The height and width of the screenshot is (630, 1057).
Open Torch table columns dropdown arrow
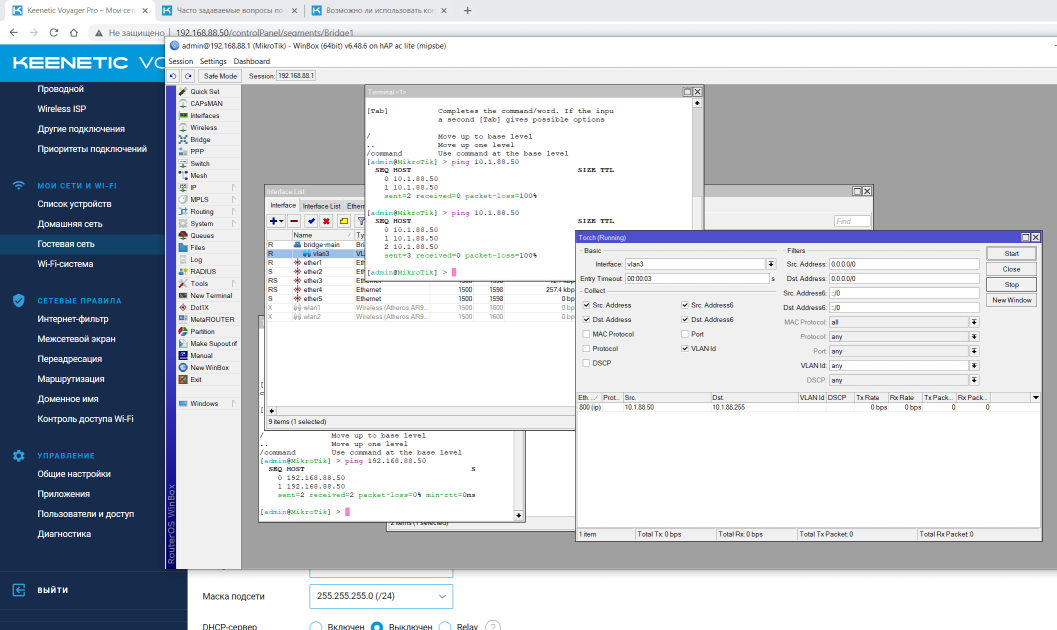tap(1035, 398)
